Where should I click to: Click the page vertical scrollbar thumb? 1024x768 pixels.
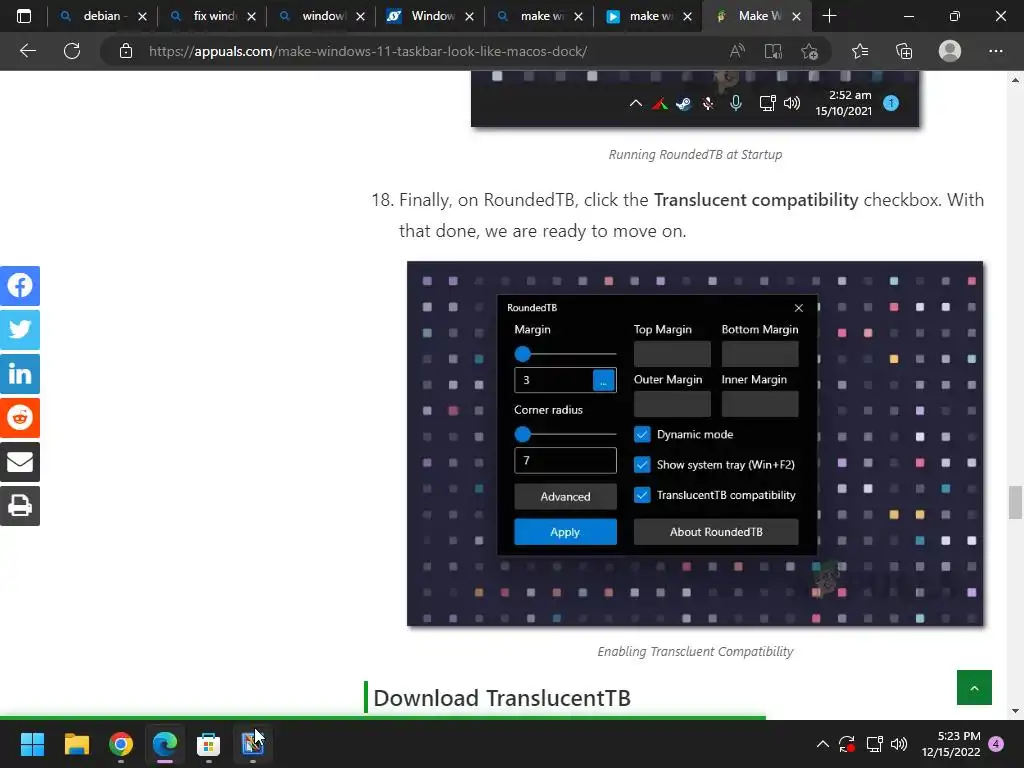(1015, 502)
